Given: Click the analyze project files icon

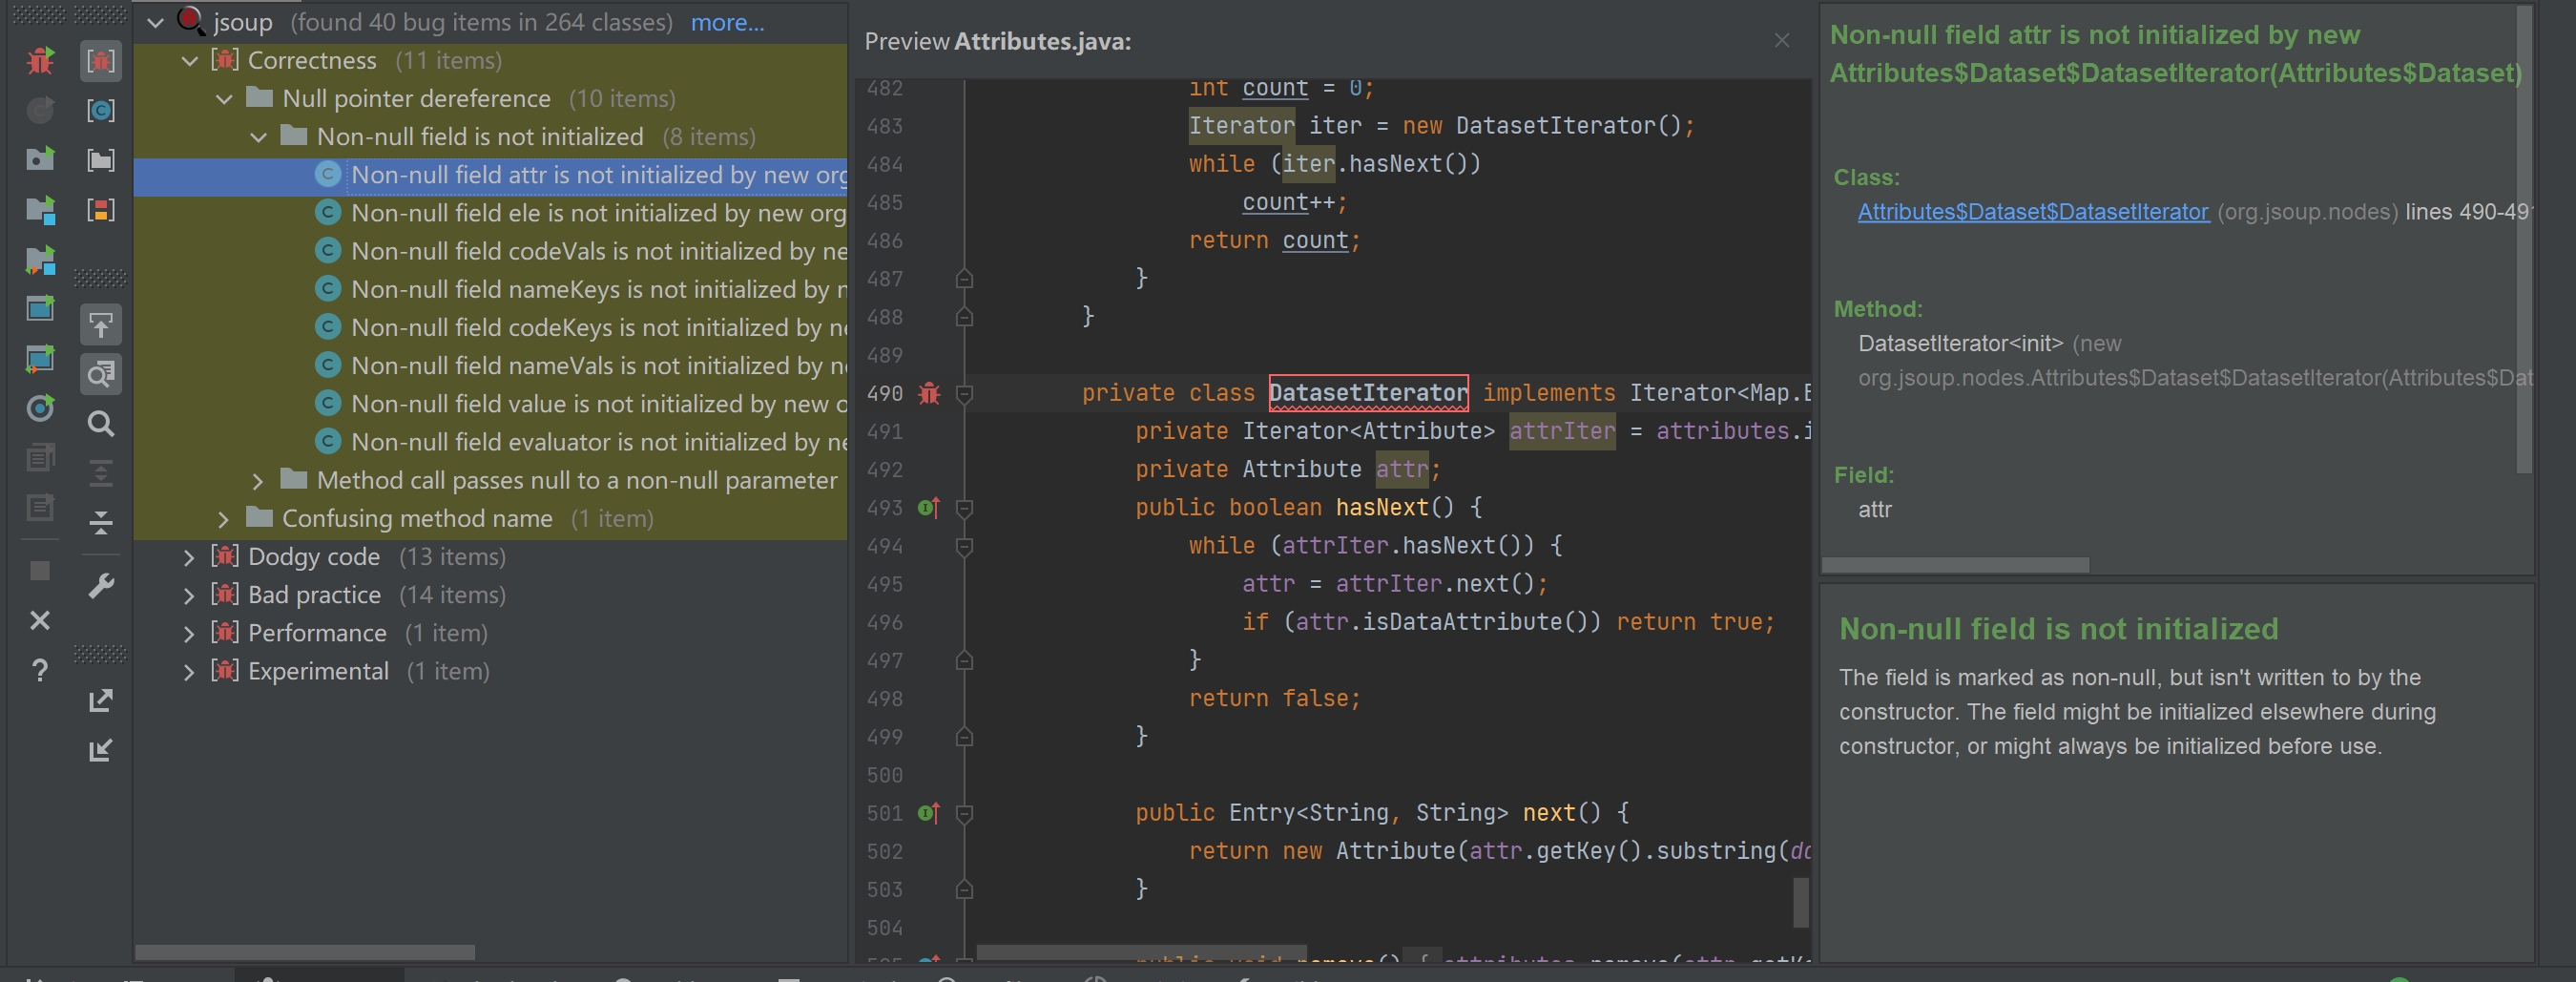Looking at the screenshot, I should coord(40,309).
